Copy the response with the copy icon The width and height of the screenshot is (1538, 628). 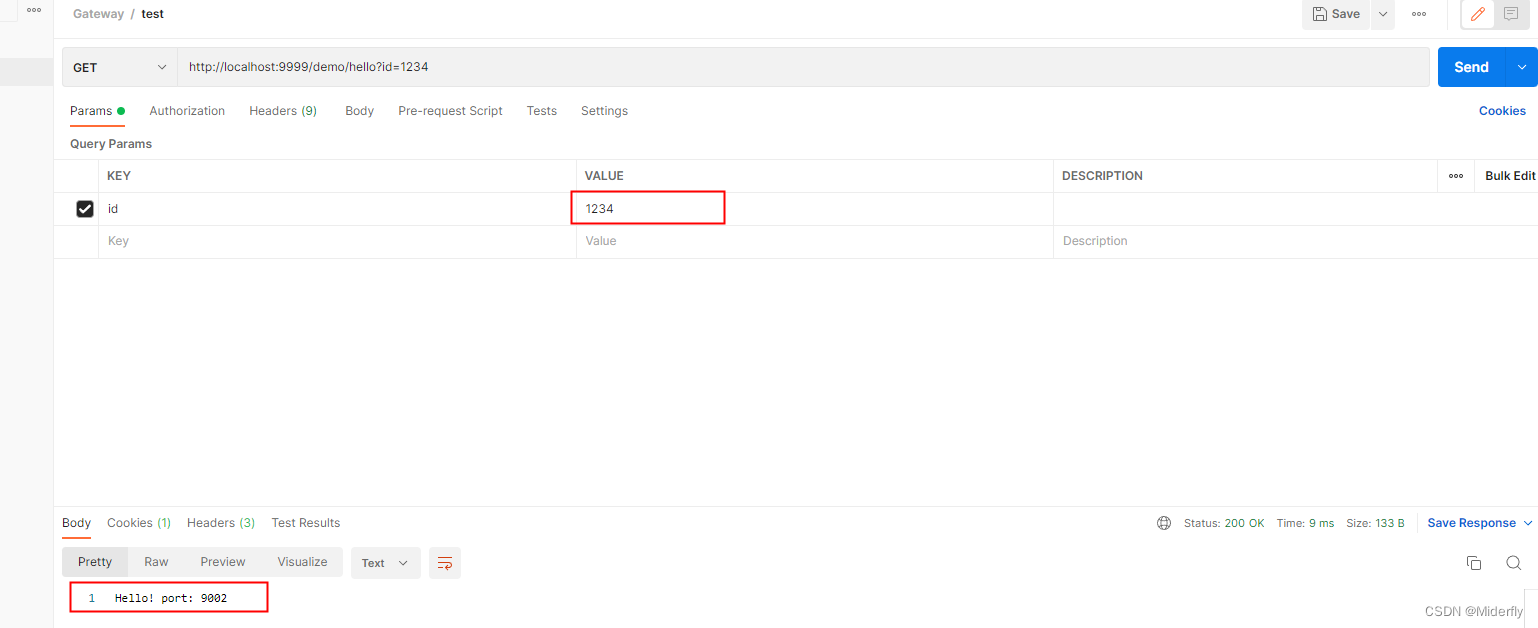pyautogui.click(x=1473, y=563)
